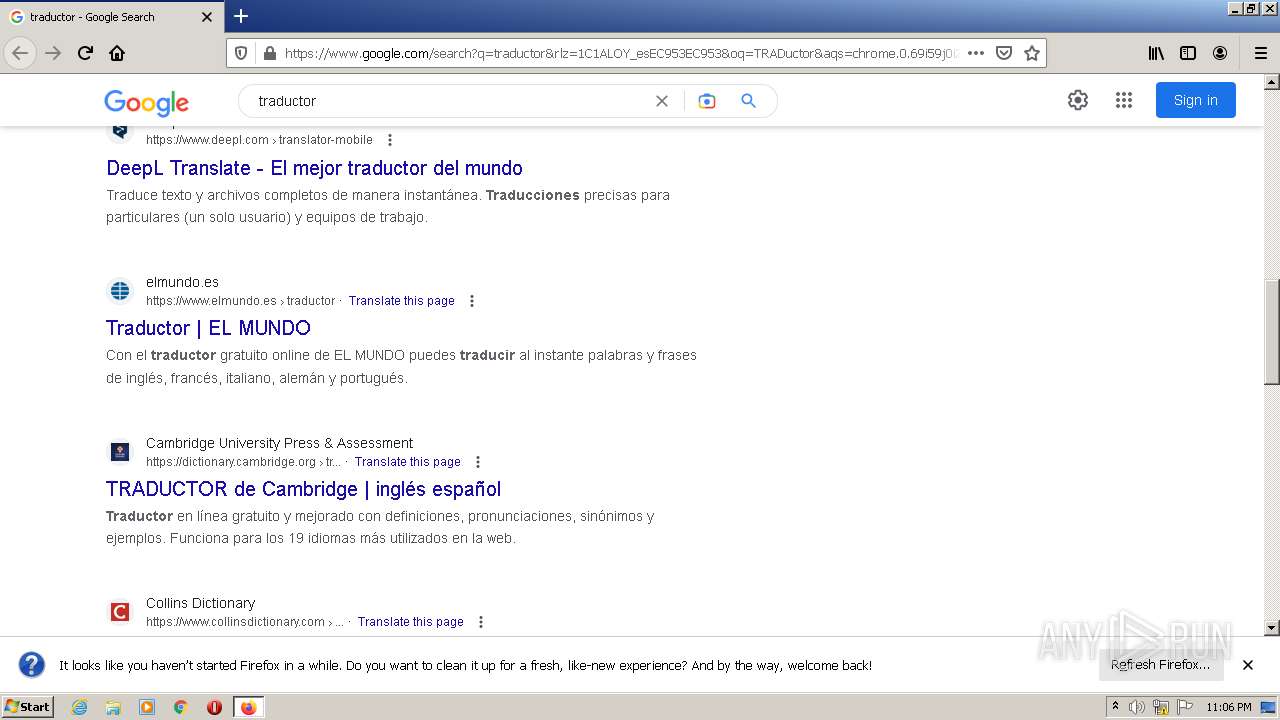Click the scrollbar down arrow
Viewport: 1280px width, 720px height.
coord(1272,628)
